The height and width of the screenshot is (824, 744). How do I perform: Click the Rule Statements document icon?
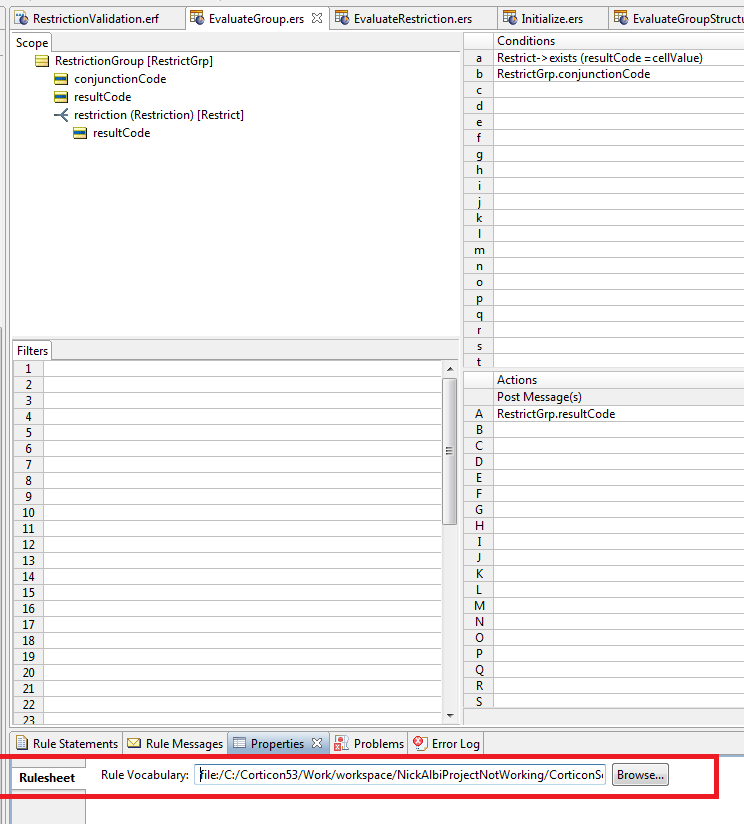pos(22,743)
